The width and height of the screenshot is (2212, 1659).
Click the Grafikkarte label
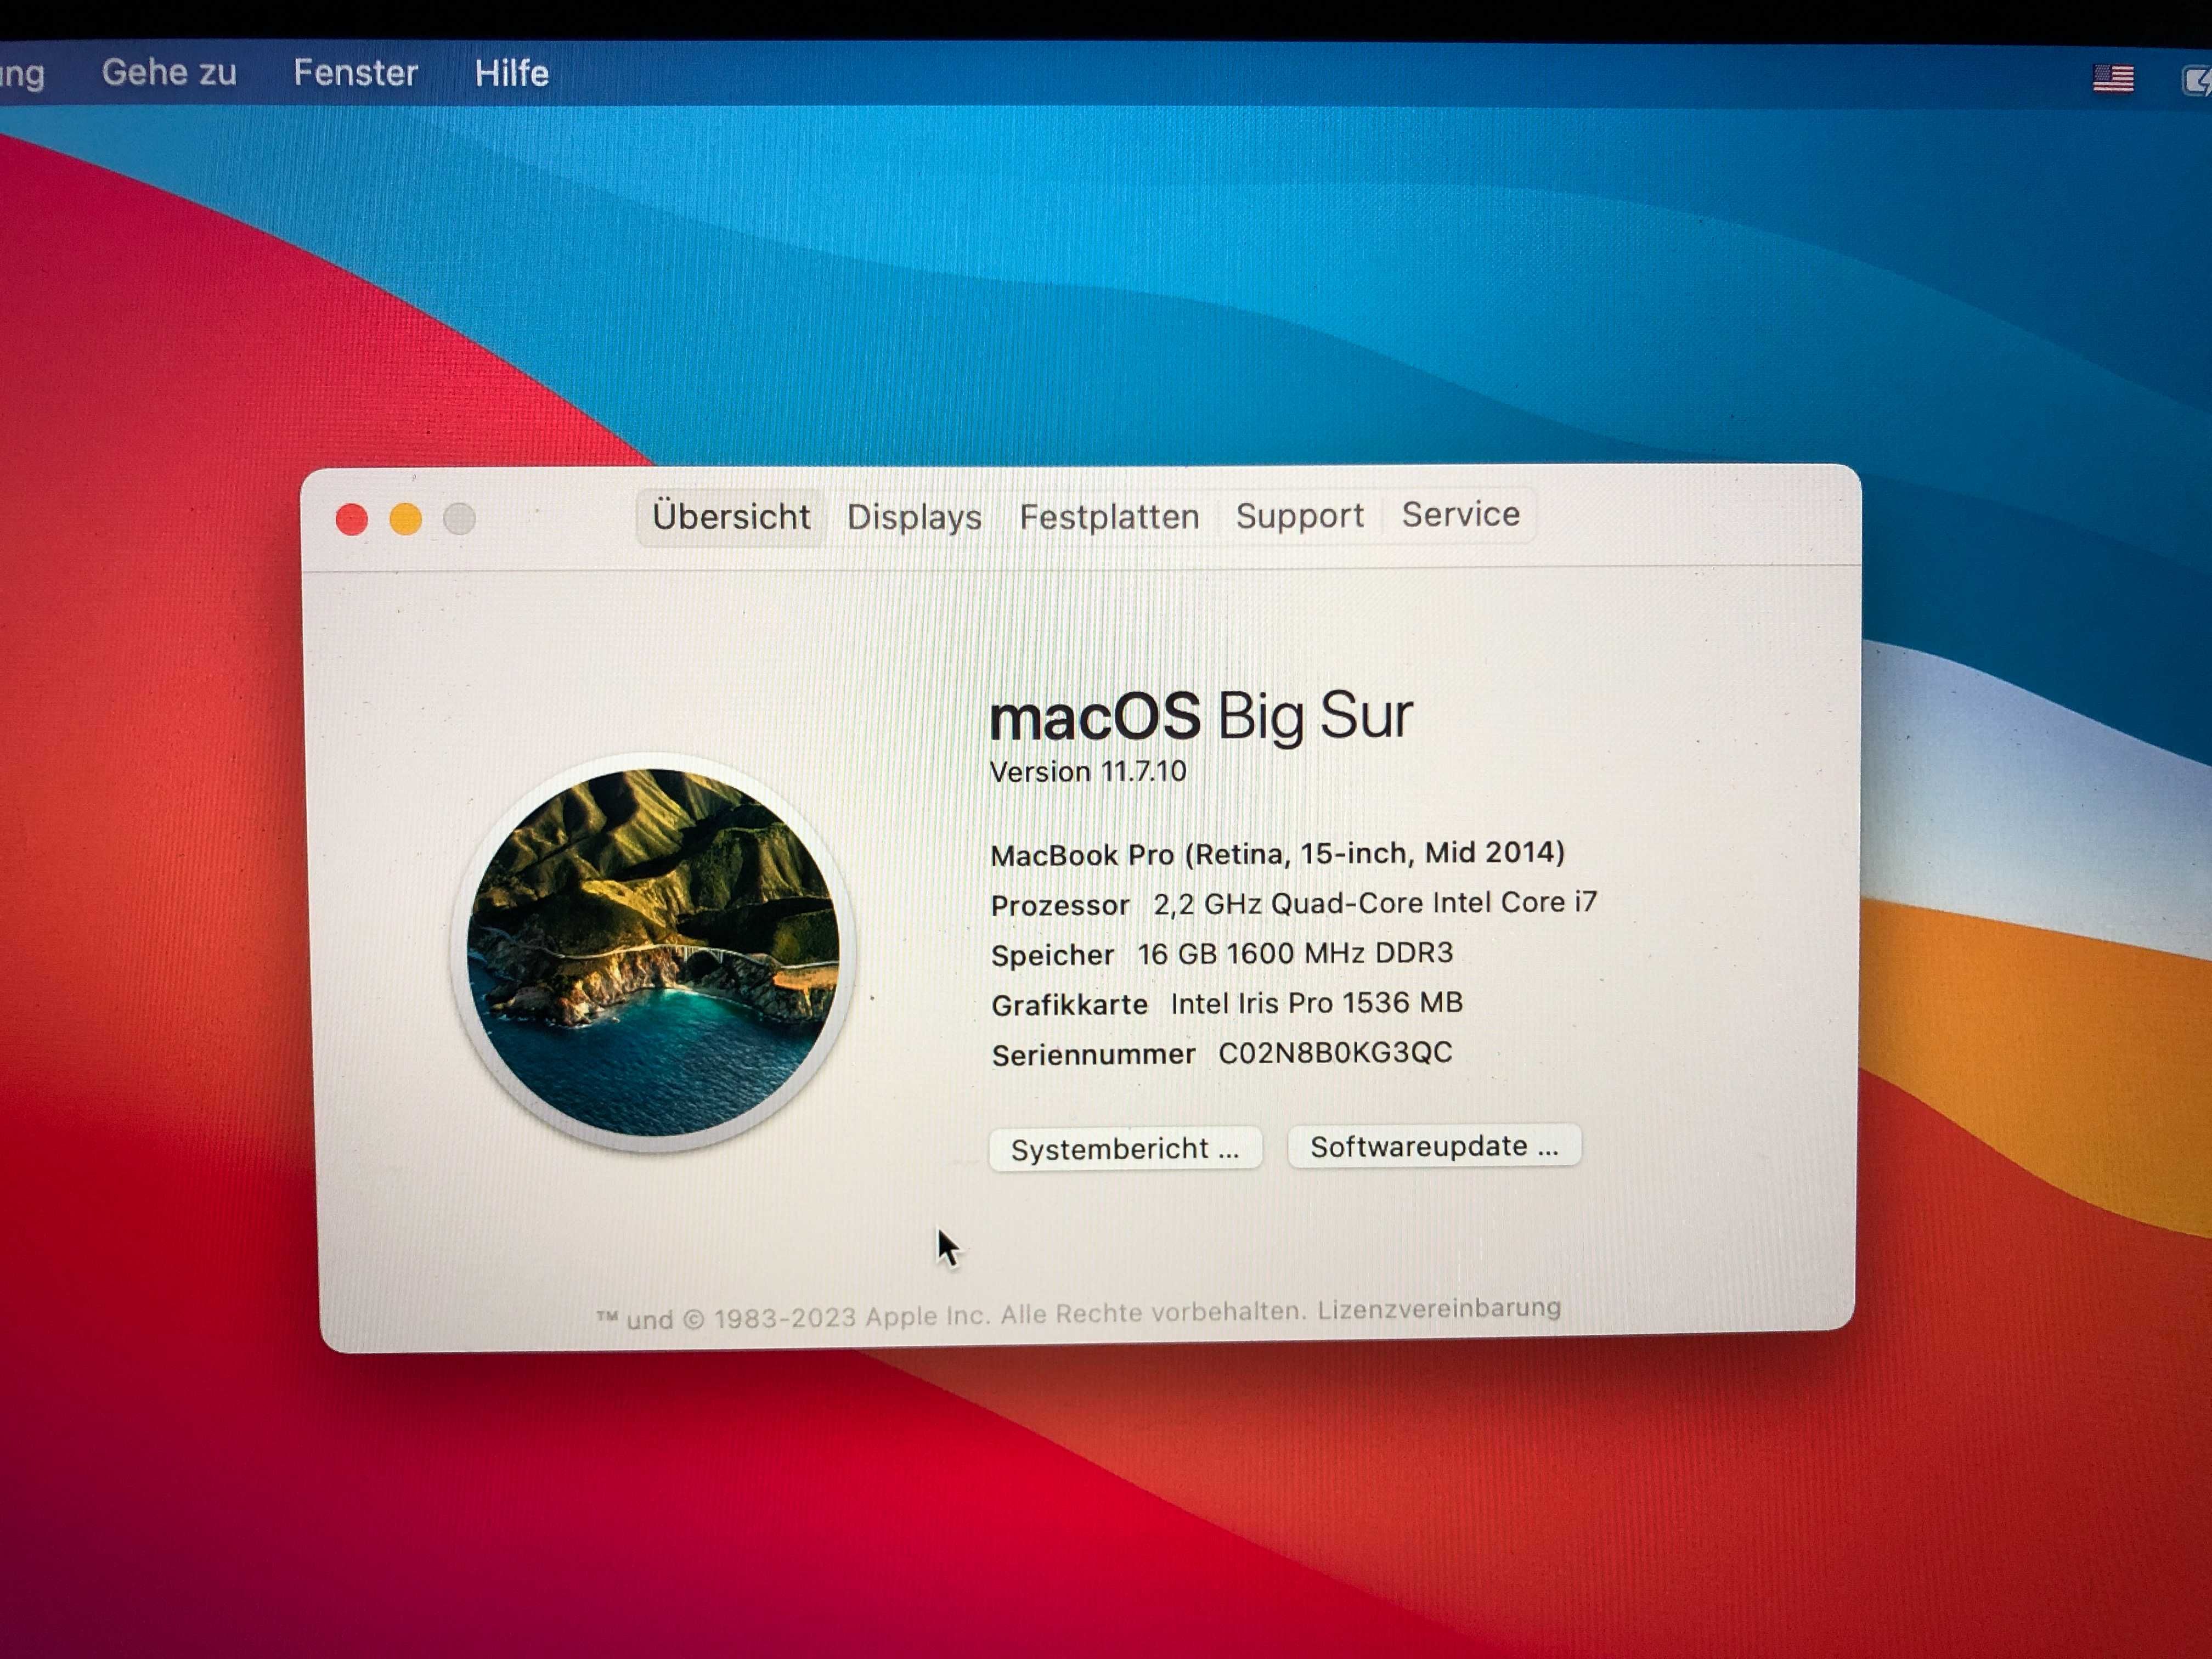pyautogui.click(x=1069, y=1004)
